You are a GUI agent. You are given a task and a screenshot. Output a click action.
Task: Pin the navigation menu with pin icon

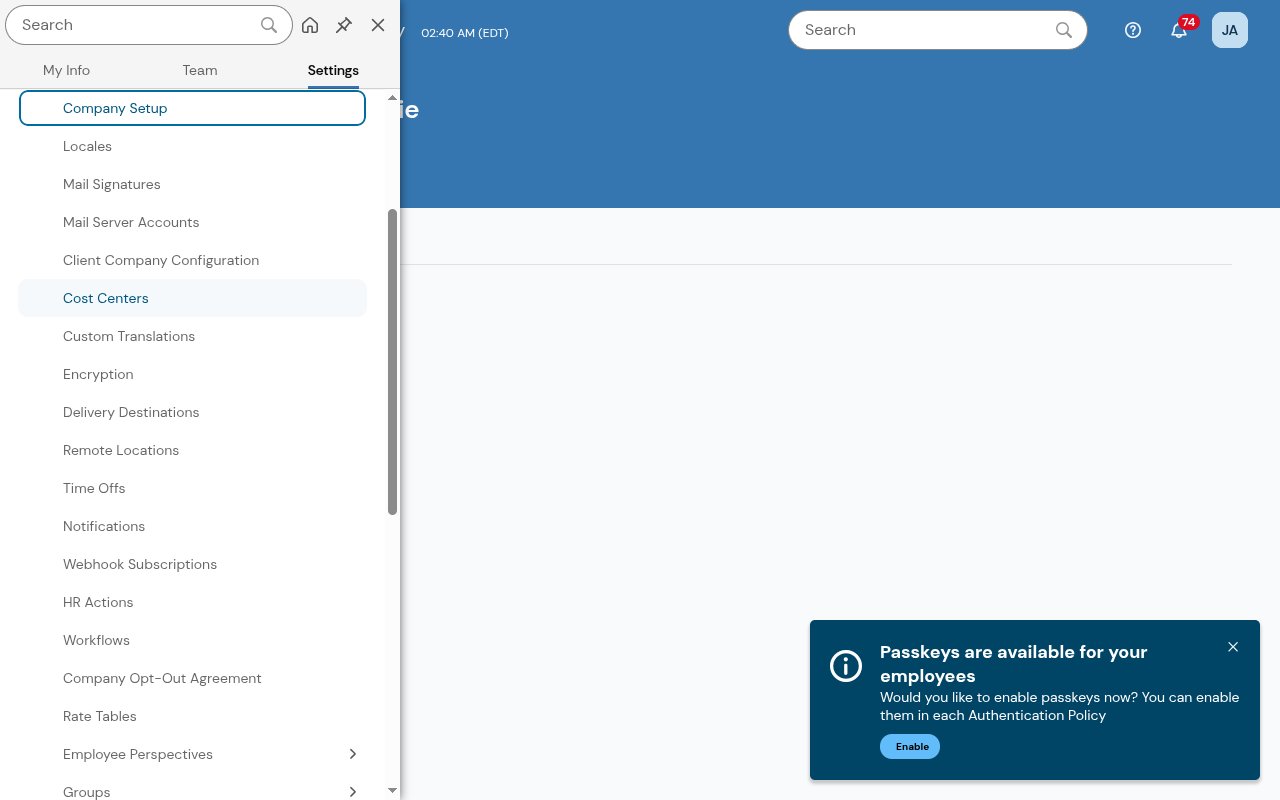(344, 25)
